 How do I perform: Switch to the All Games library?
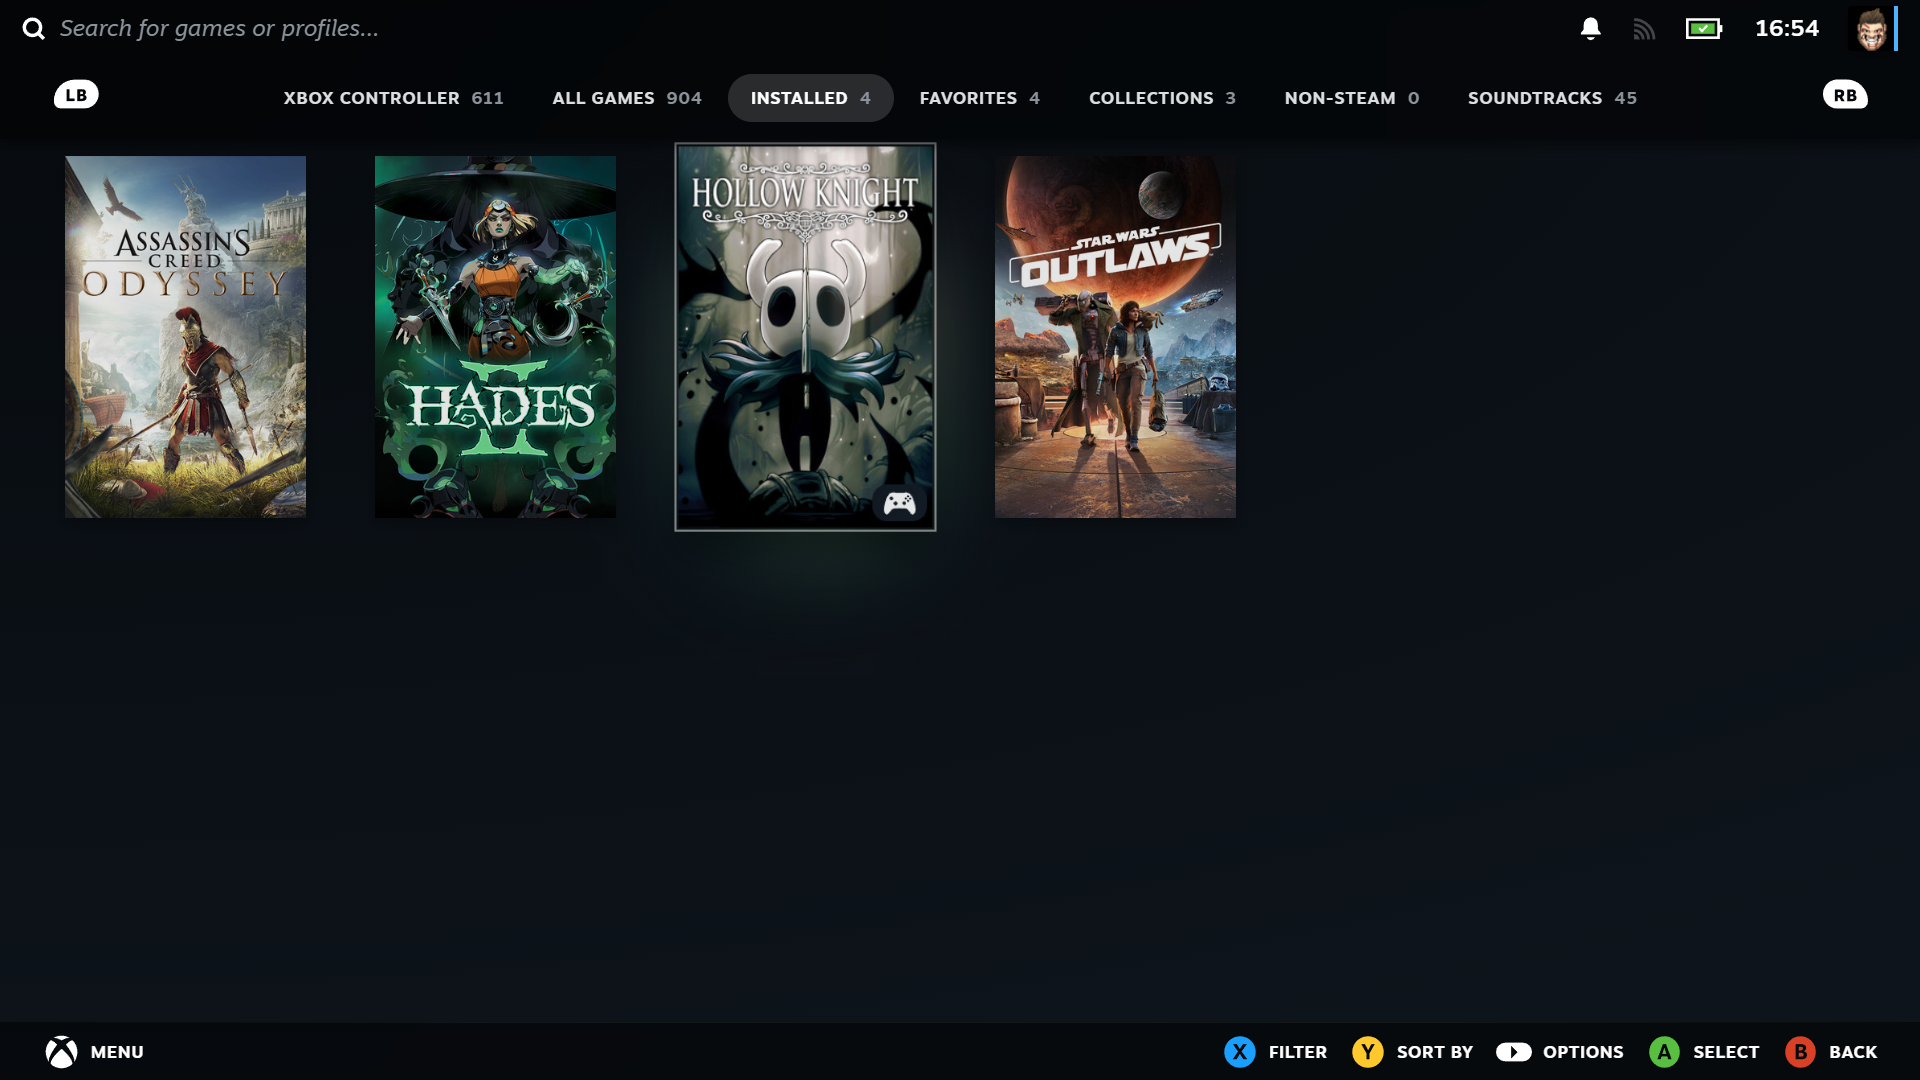pos(626,98)
